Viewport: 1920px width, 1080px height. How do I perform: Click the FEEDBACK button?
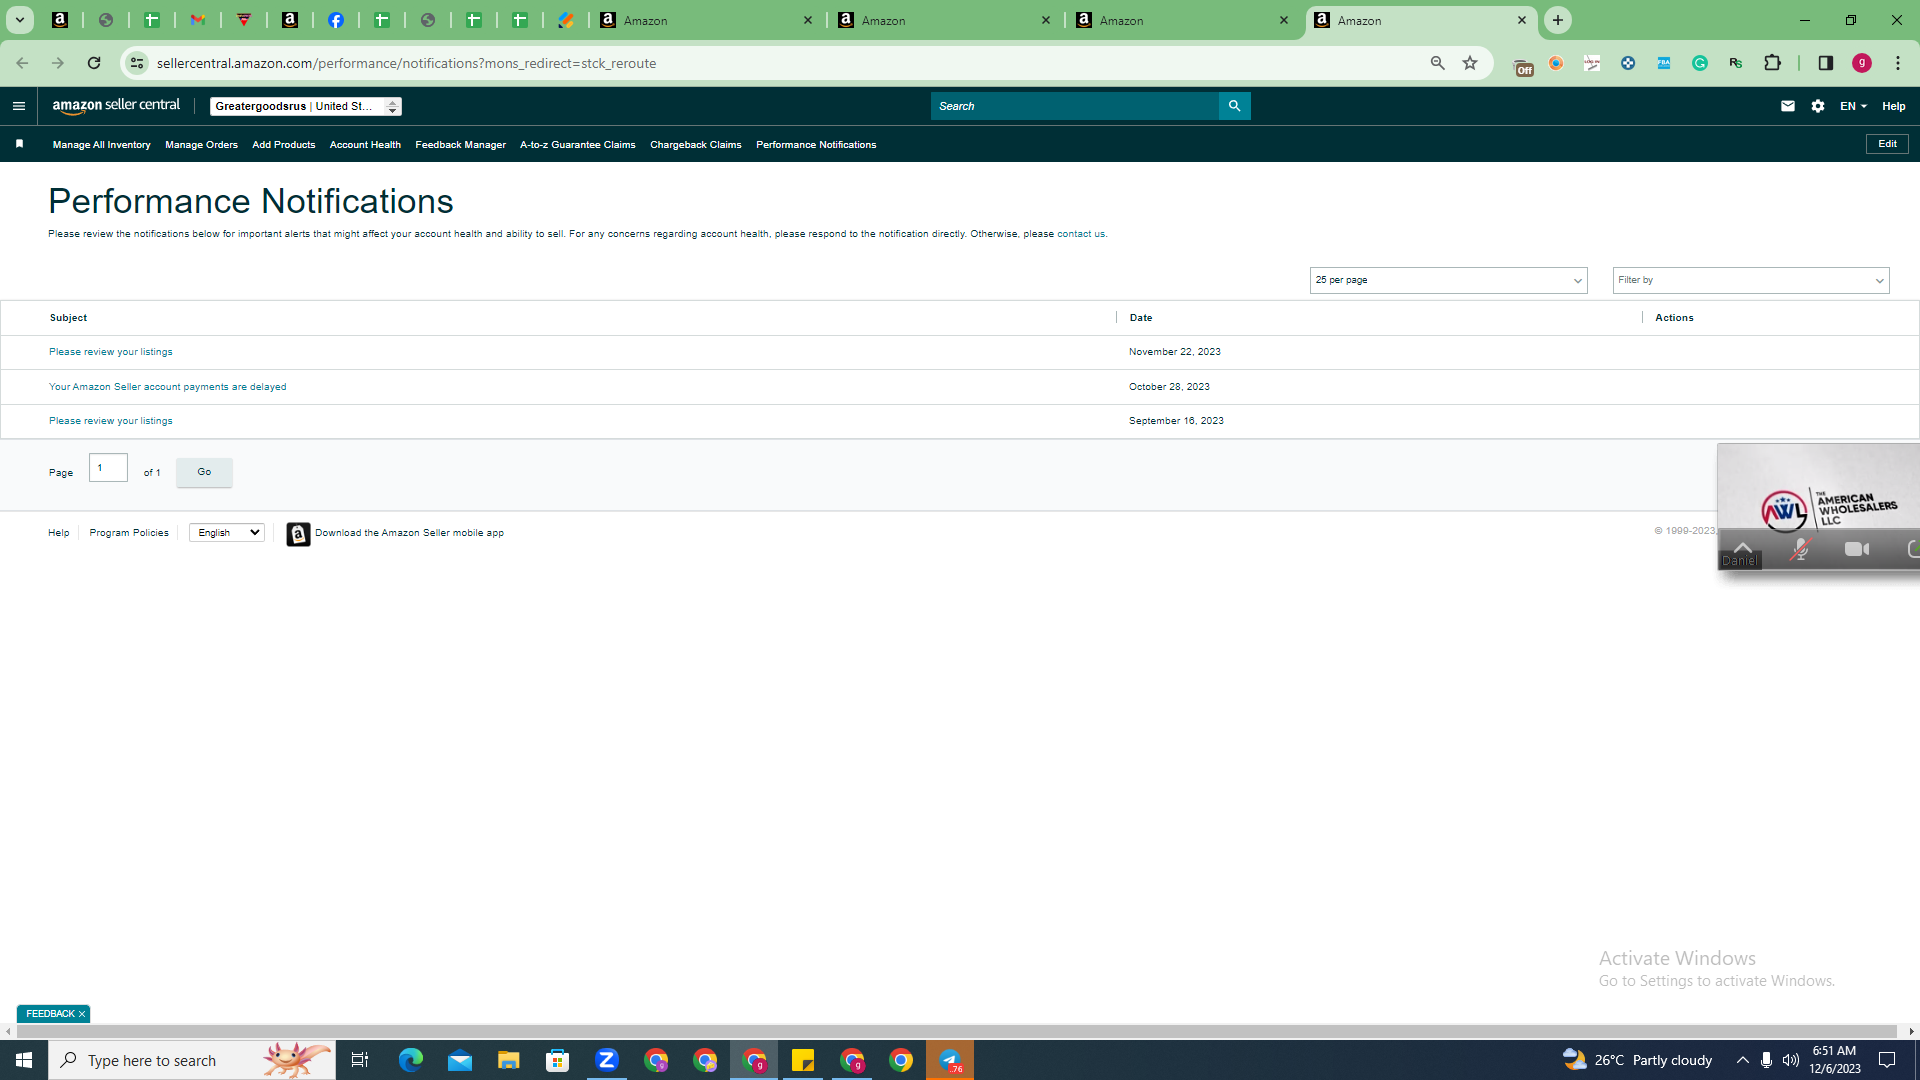click(50, 1014)
